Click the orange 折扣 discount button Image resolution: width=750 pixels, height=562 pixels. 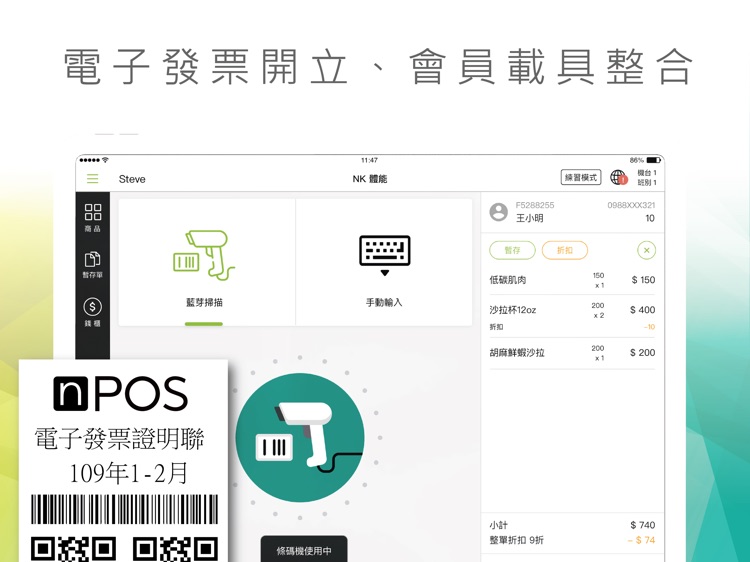click(564, 250)
